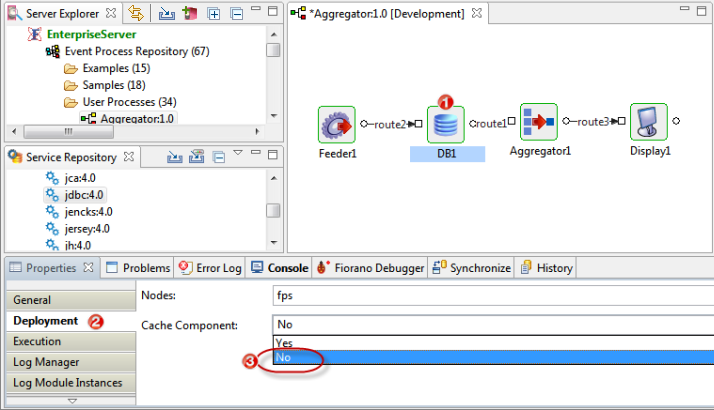Minimize the Aggregator editor area
The height and width of the screenshot is (410, 714).
point(684,8)
